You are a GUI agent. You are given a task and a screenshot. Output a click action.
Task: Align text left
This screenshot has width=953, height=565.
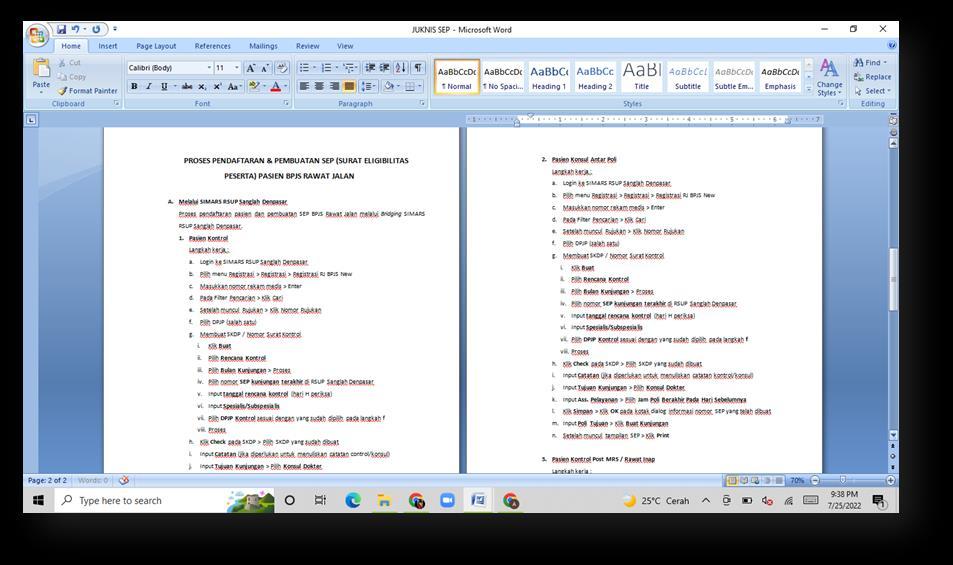coord(304,86)
